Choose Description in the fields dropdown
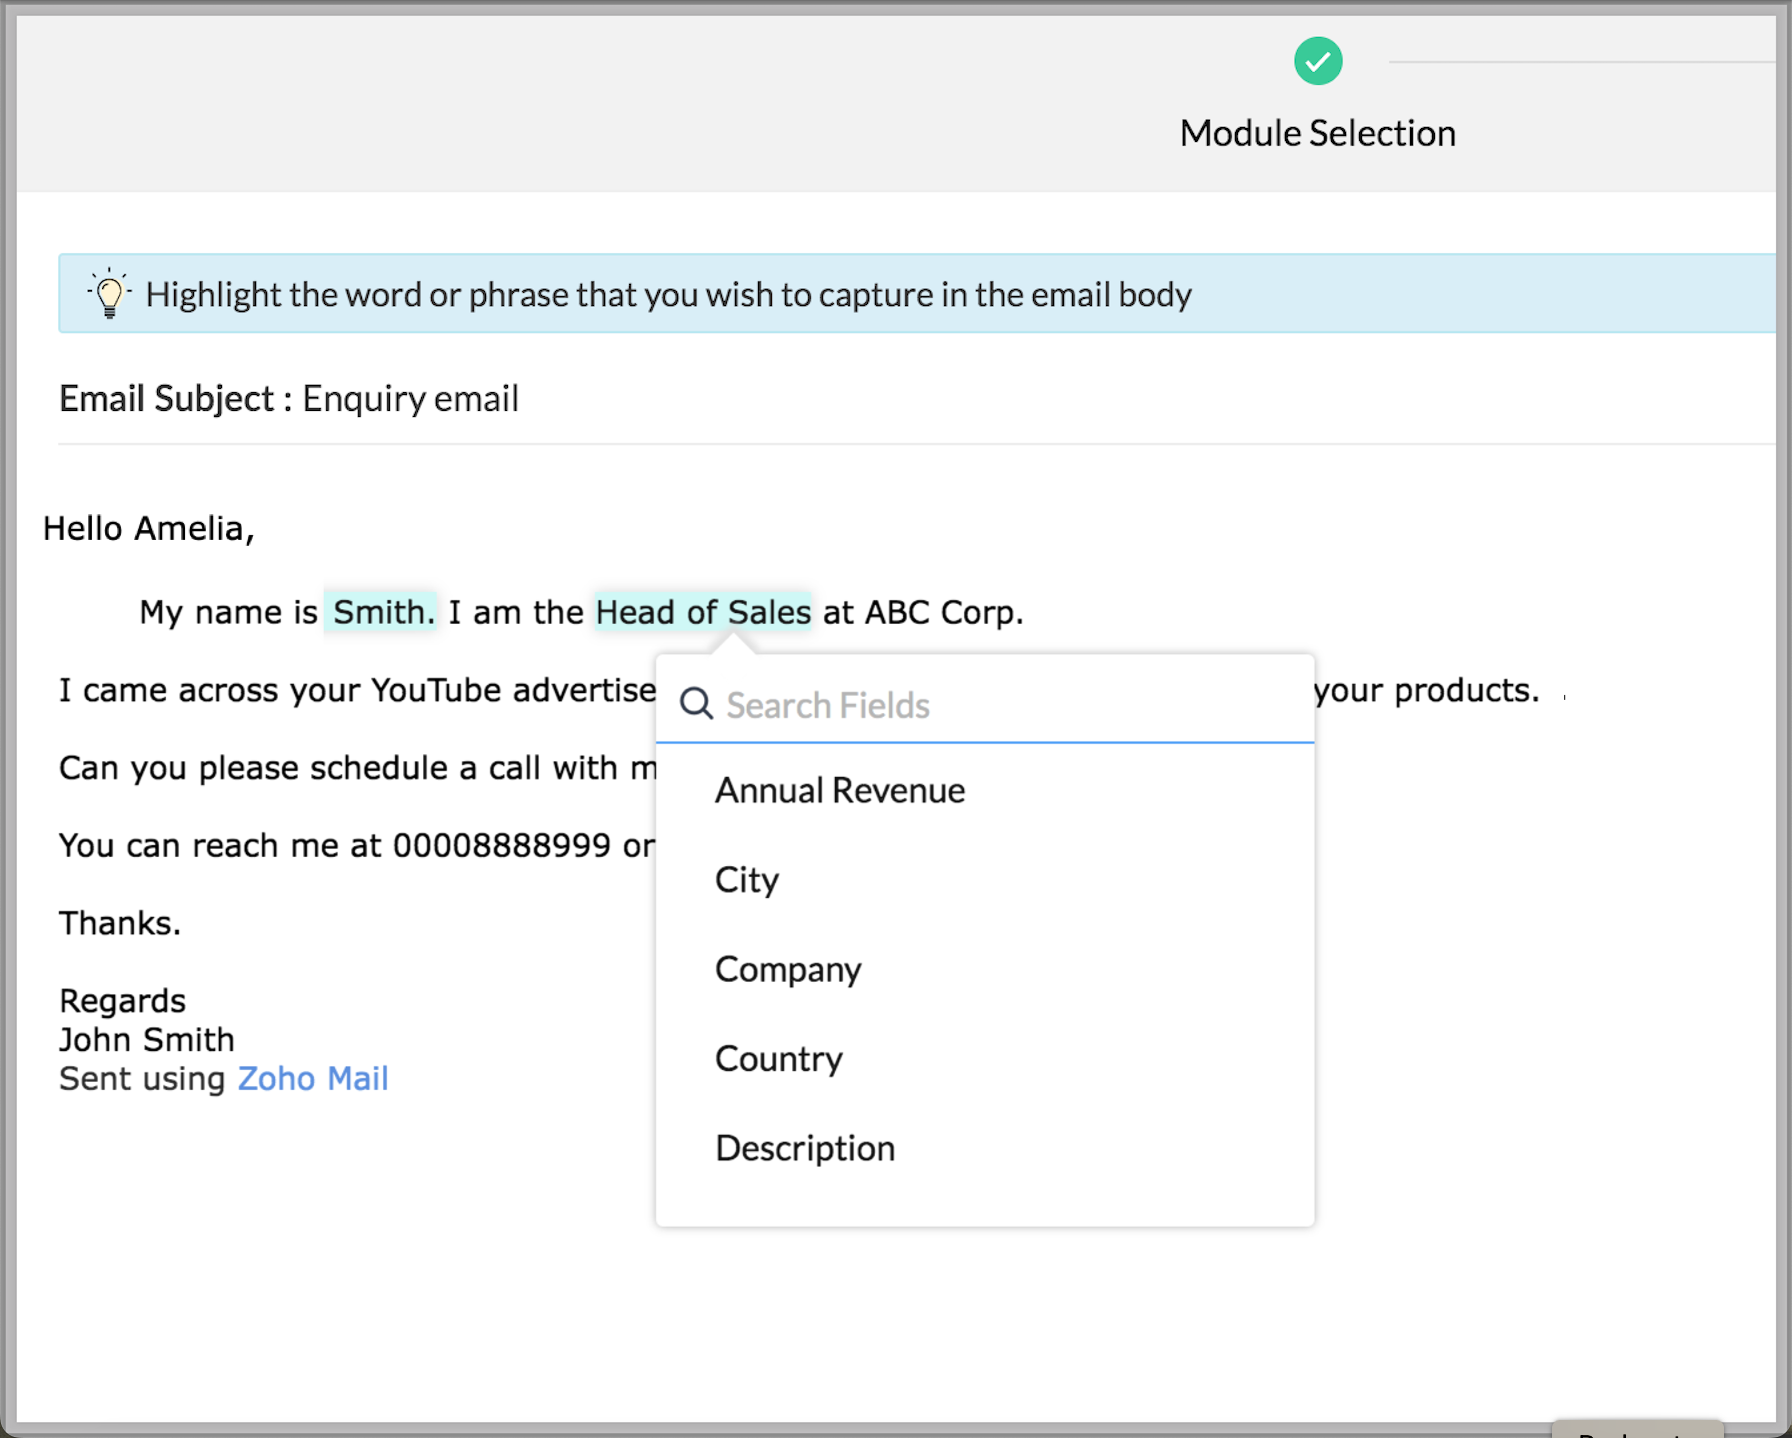 point(804,1148)
